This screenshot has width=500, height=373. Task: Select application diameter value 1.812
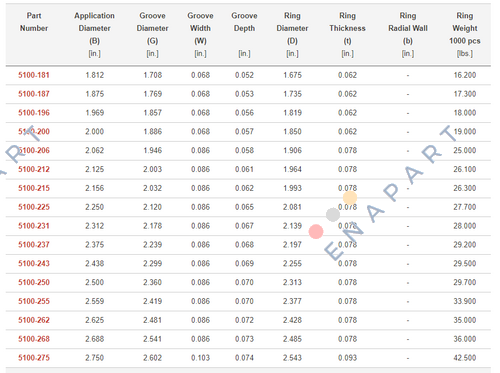click(94, 75)
